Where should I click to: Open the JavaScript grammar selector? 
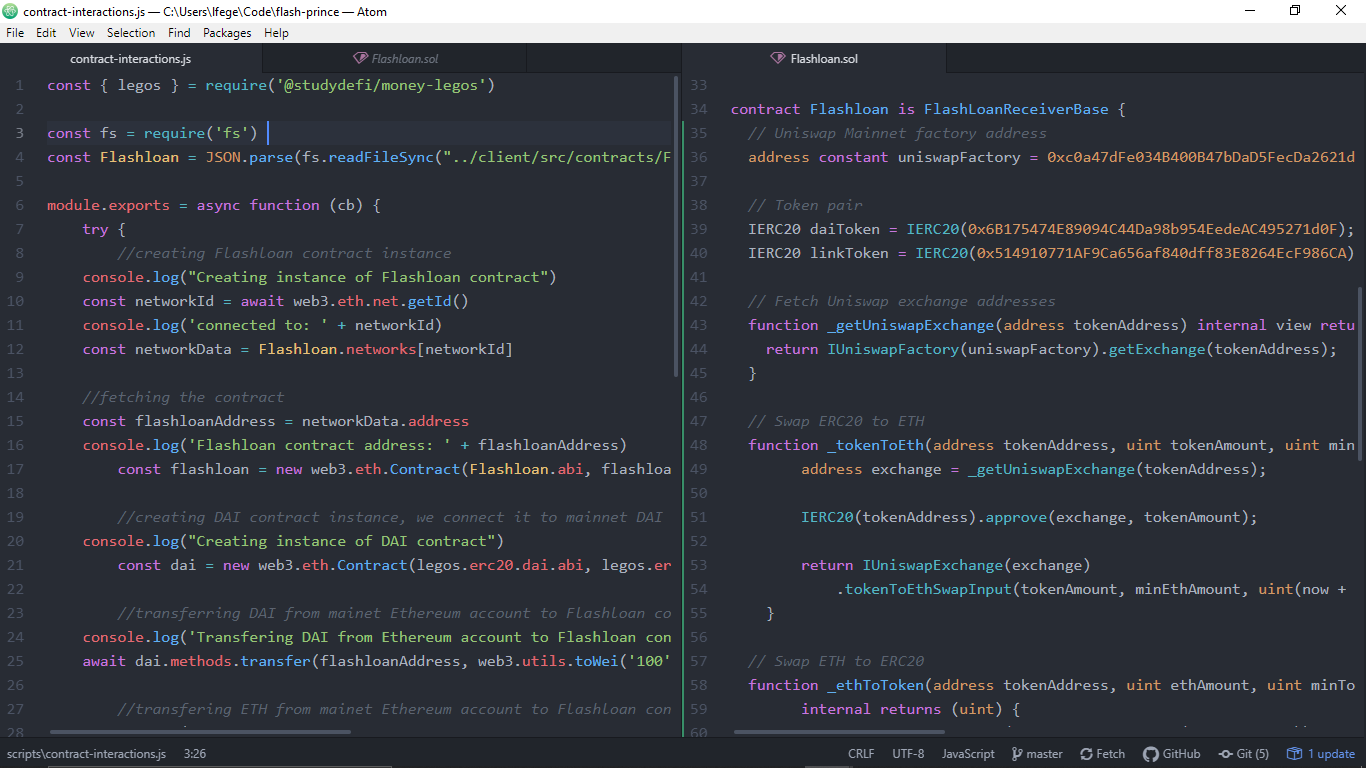coord(968,754)
